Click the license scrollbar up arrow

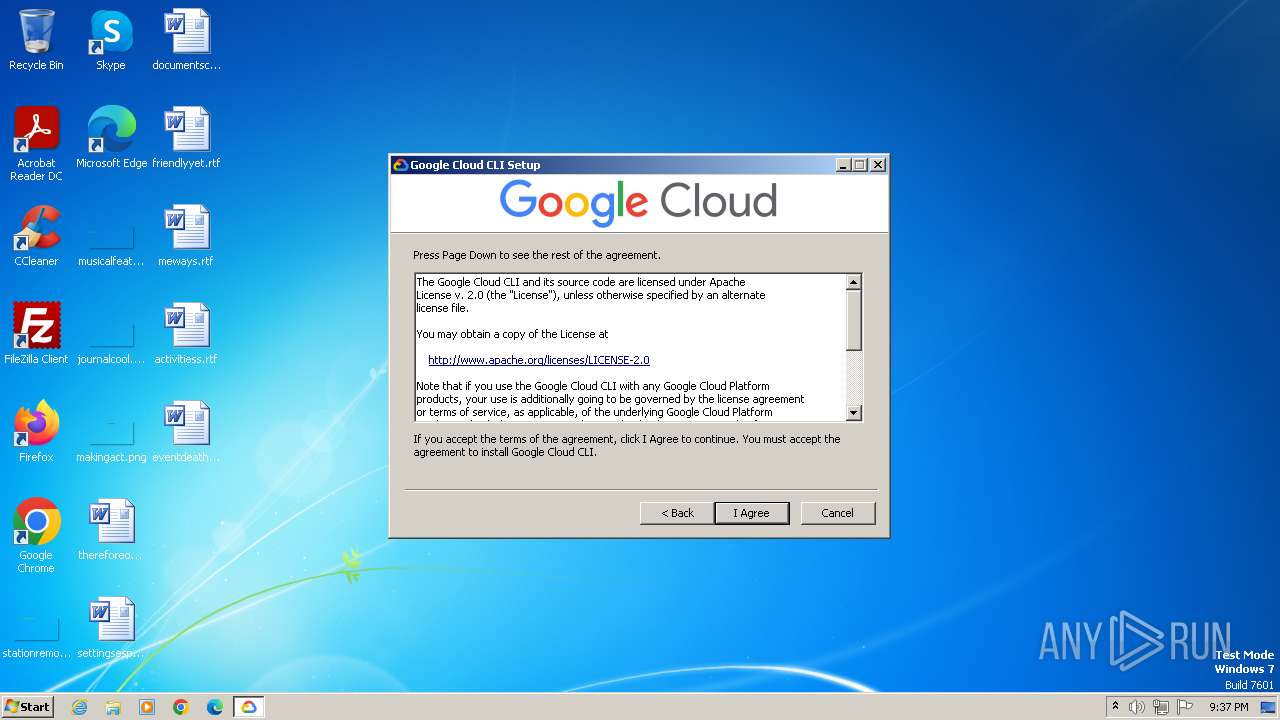[x=854, y=282]
